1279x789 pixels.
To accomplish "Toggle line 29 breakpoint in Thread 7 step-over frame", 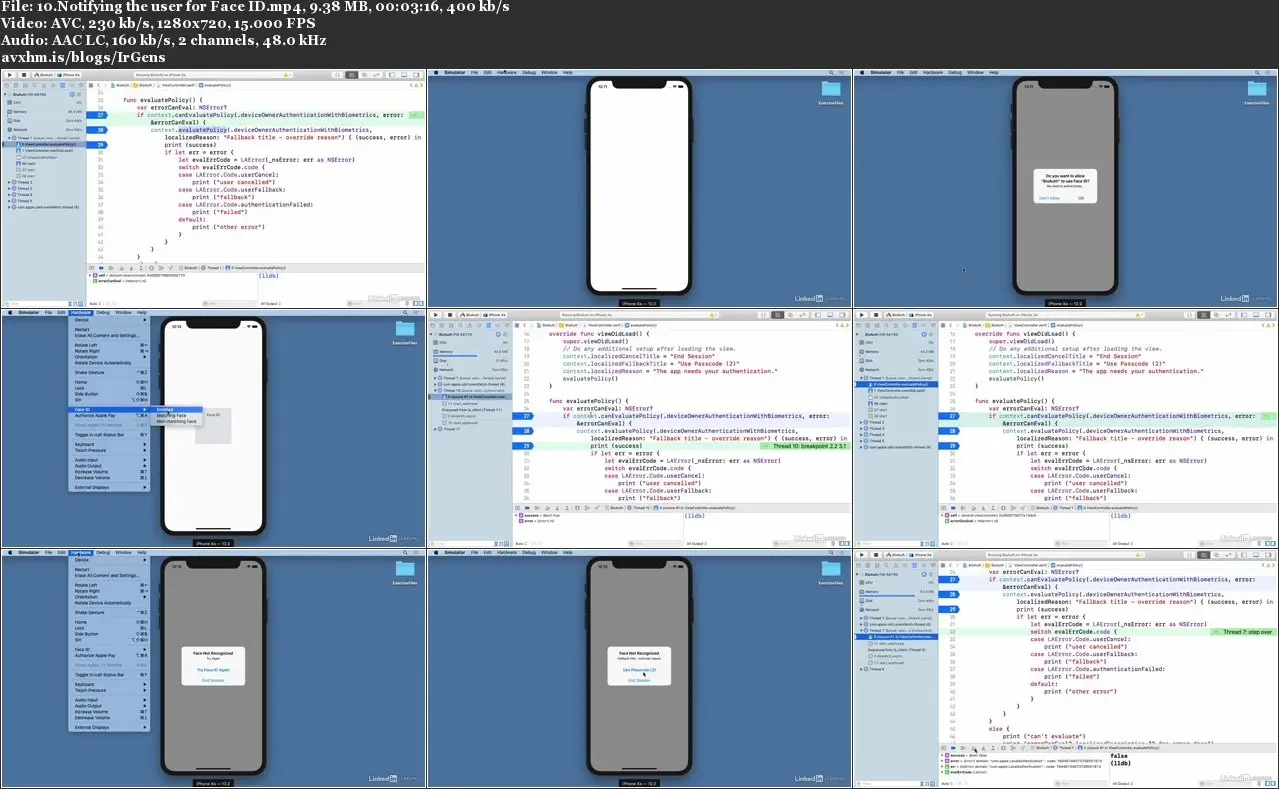I will point(949,609).
